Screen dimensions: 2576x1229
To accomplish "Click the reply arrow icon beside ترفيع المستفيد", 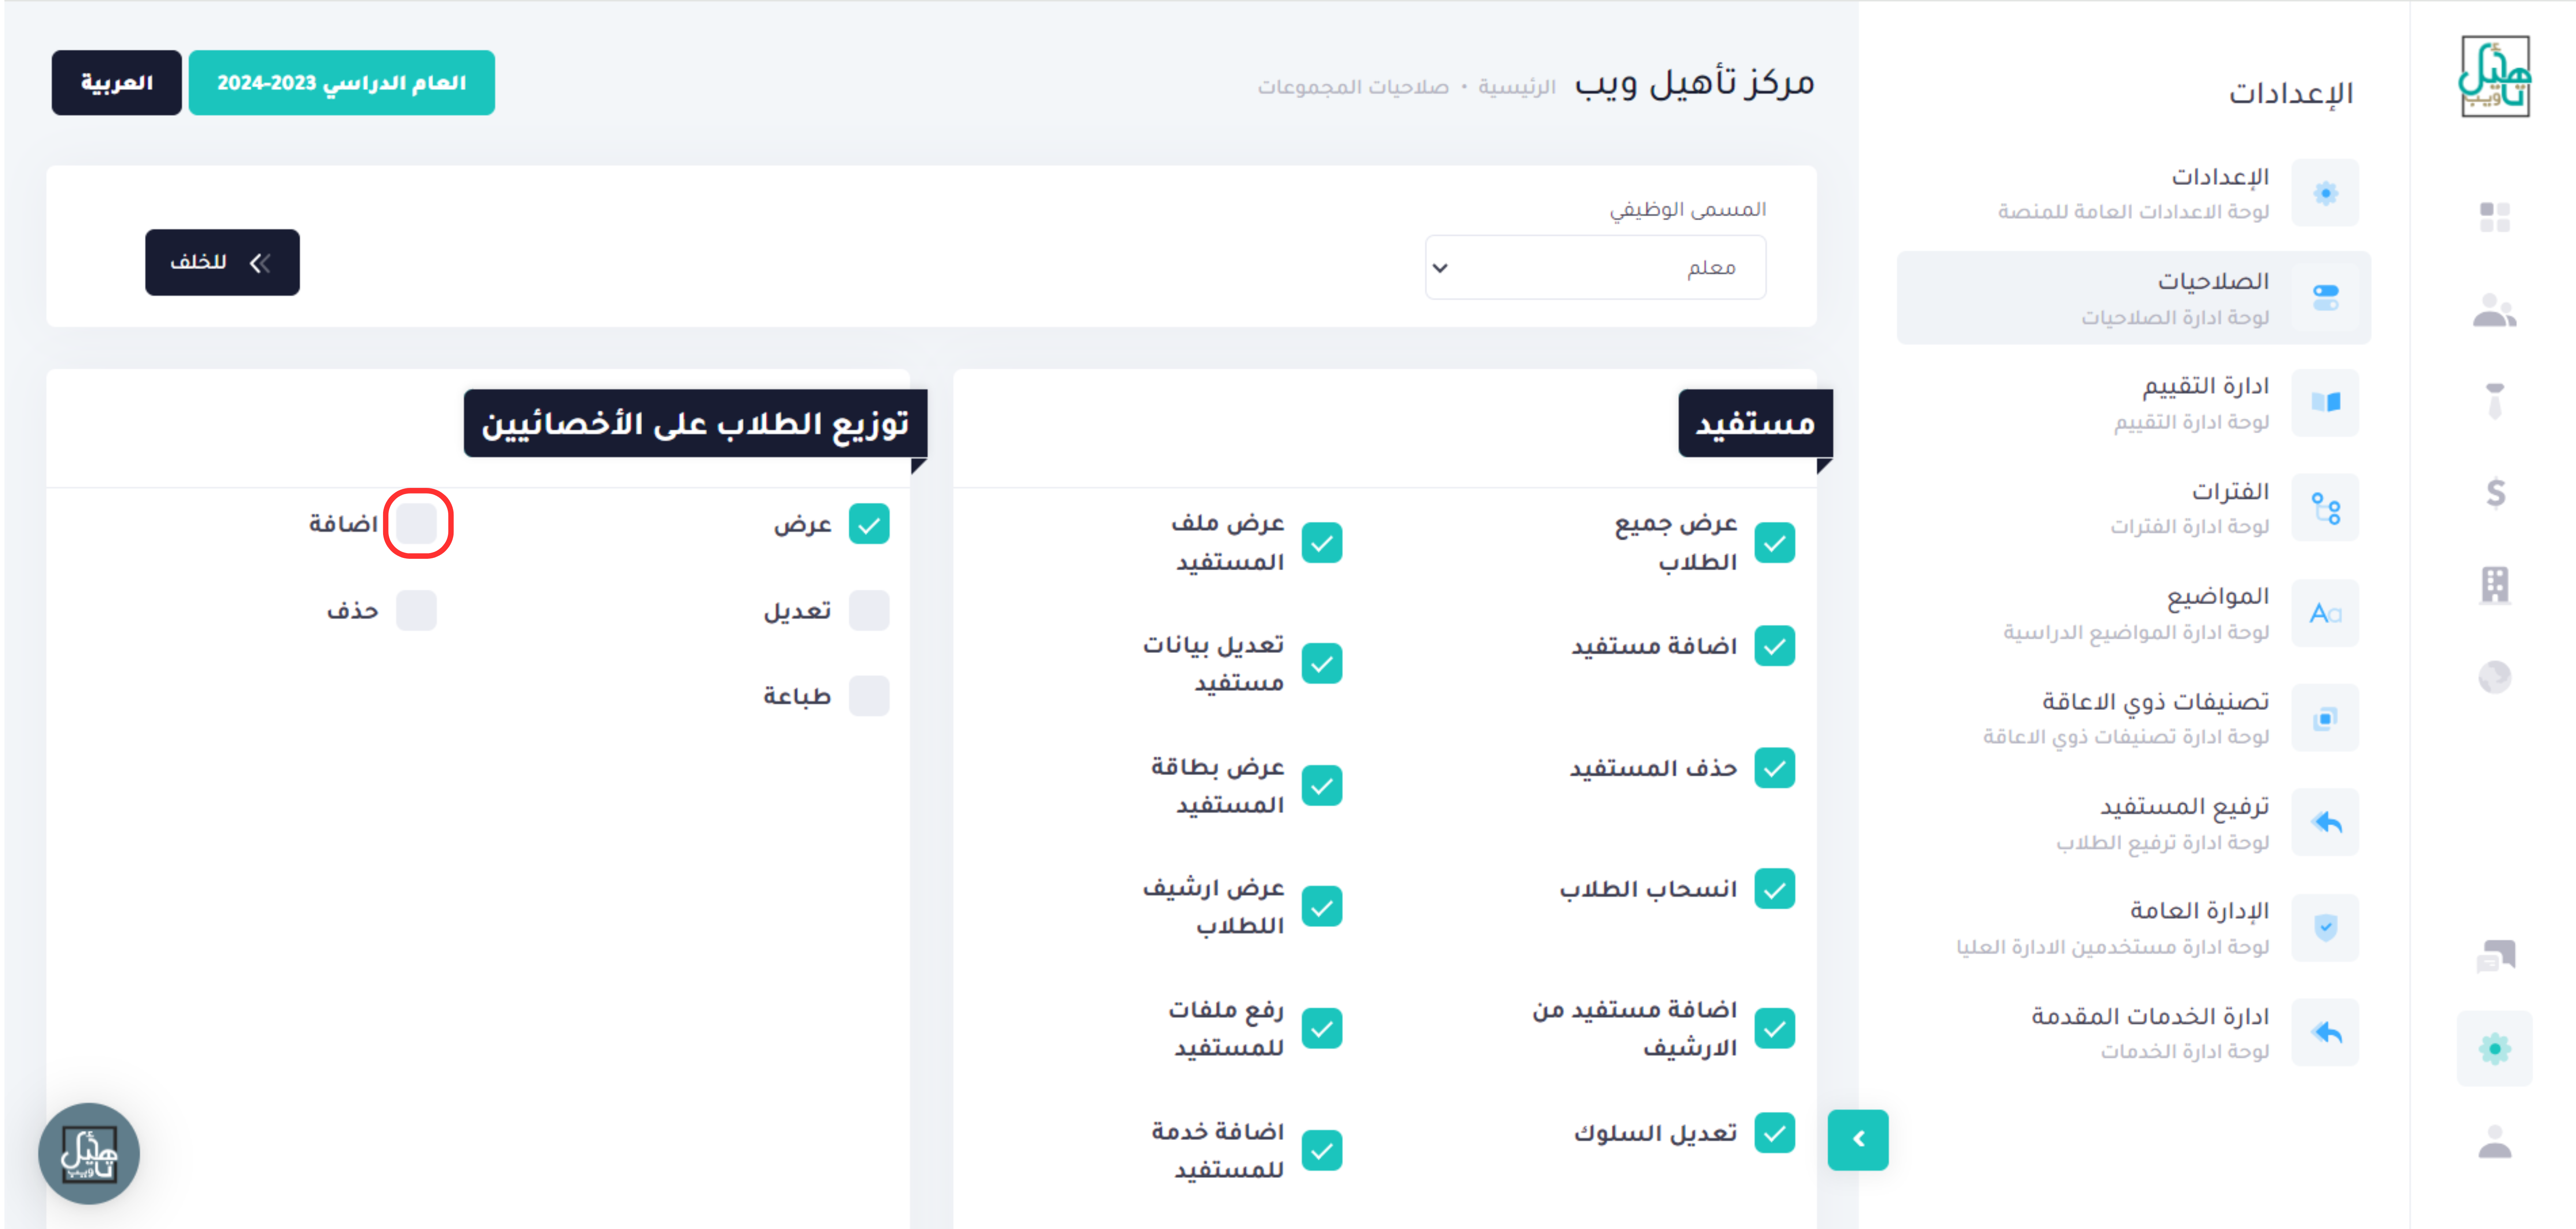I will [2325, 823].
